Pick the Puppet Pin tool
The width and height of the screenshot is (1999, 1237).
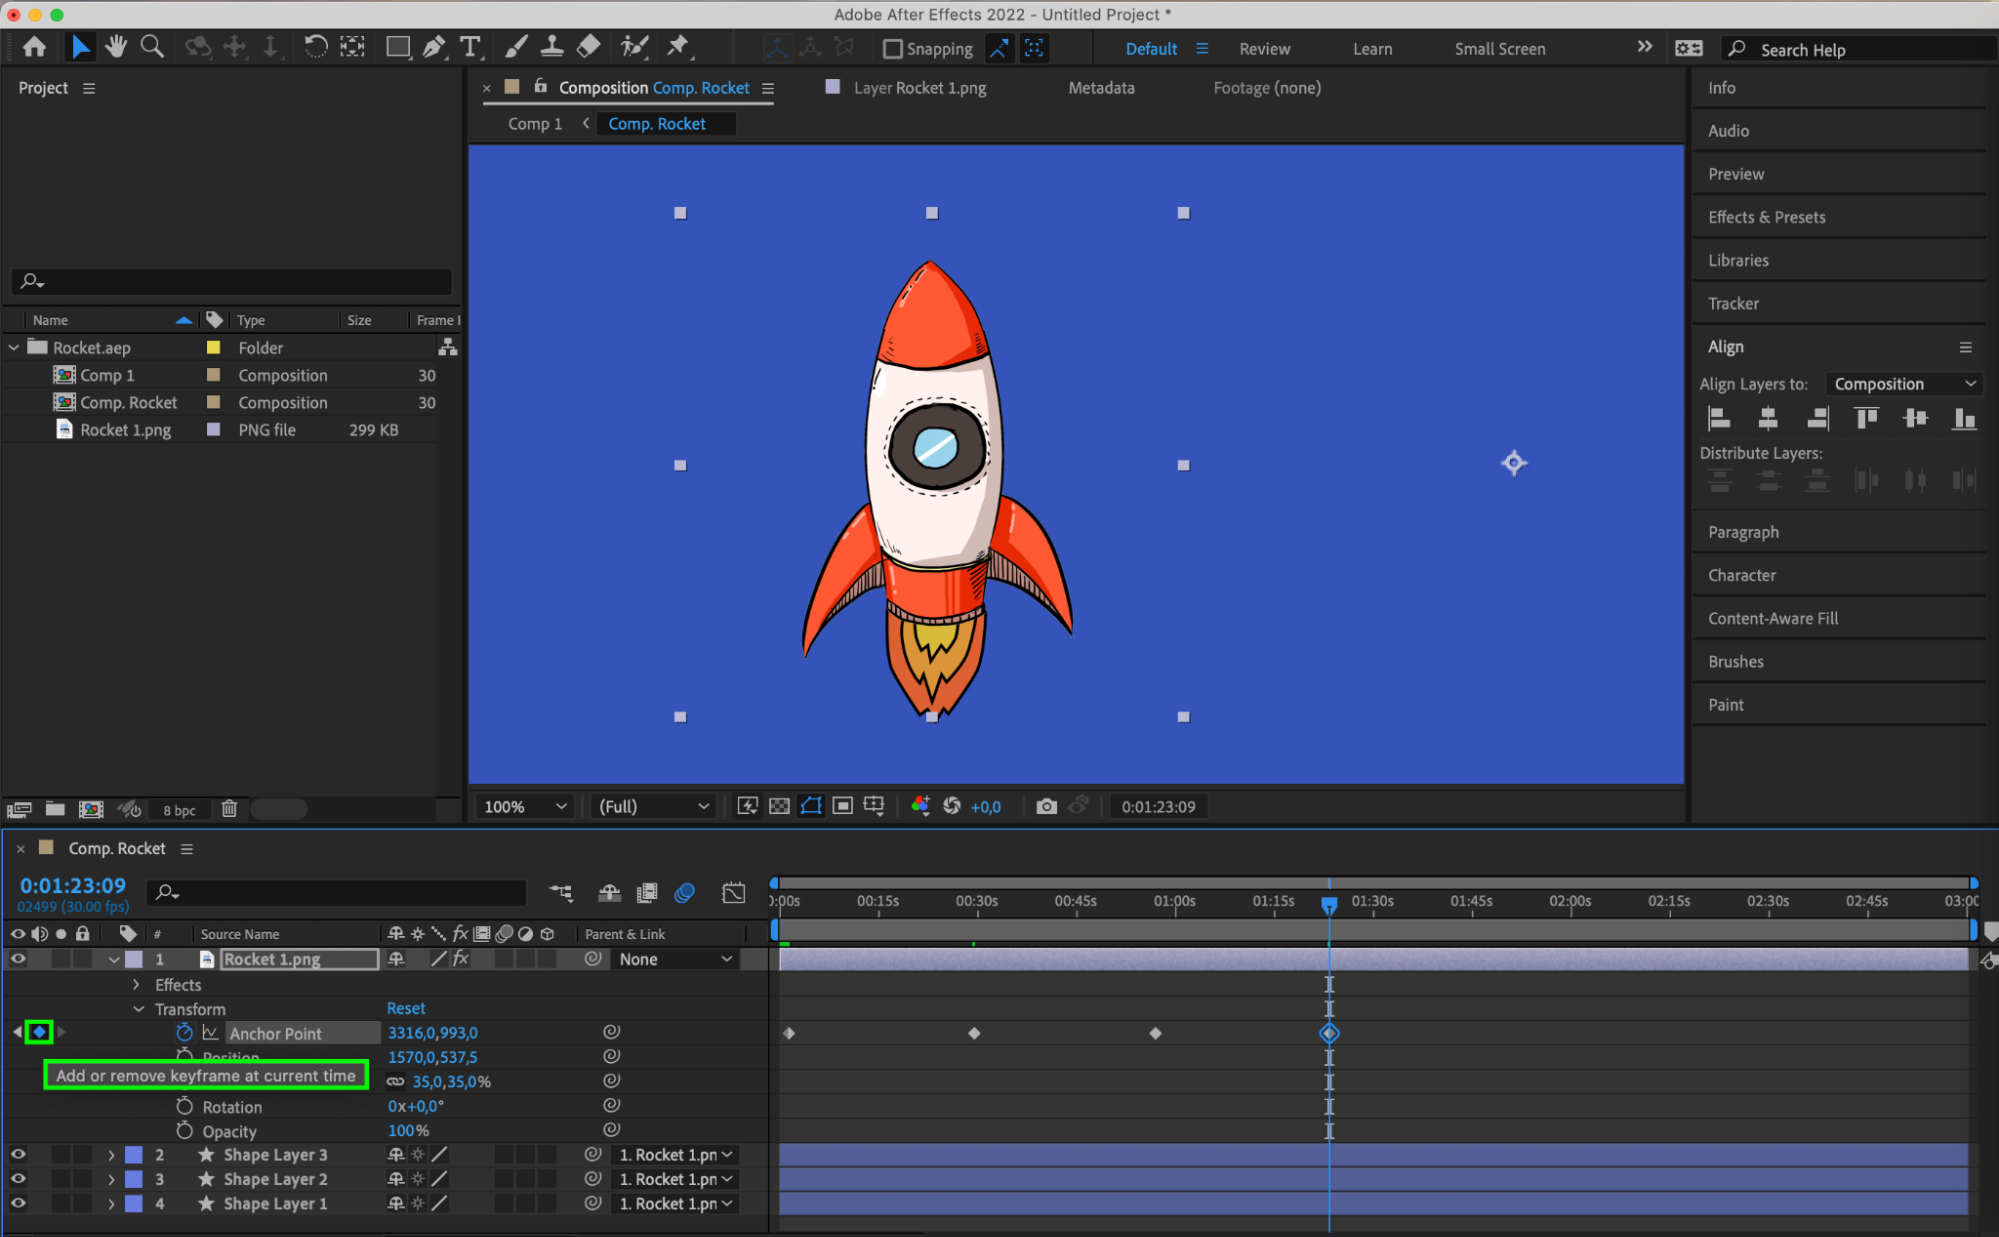click(x=678, y=47)
